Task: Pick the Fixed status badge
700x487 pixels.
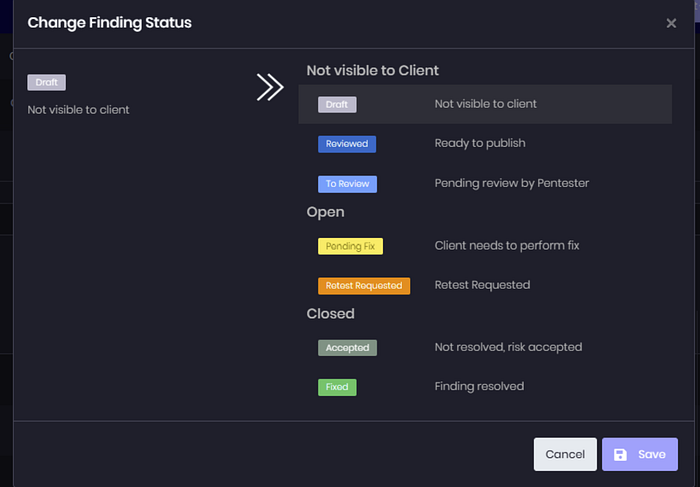Action: tap(337, 387)
